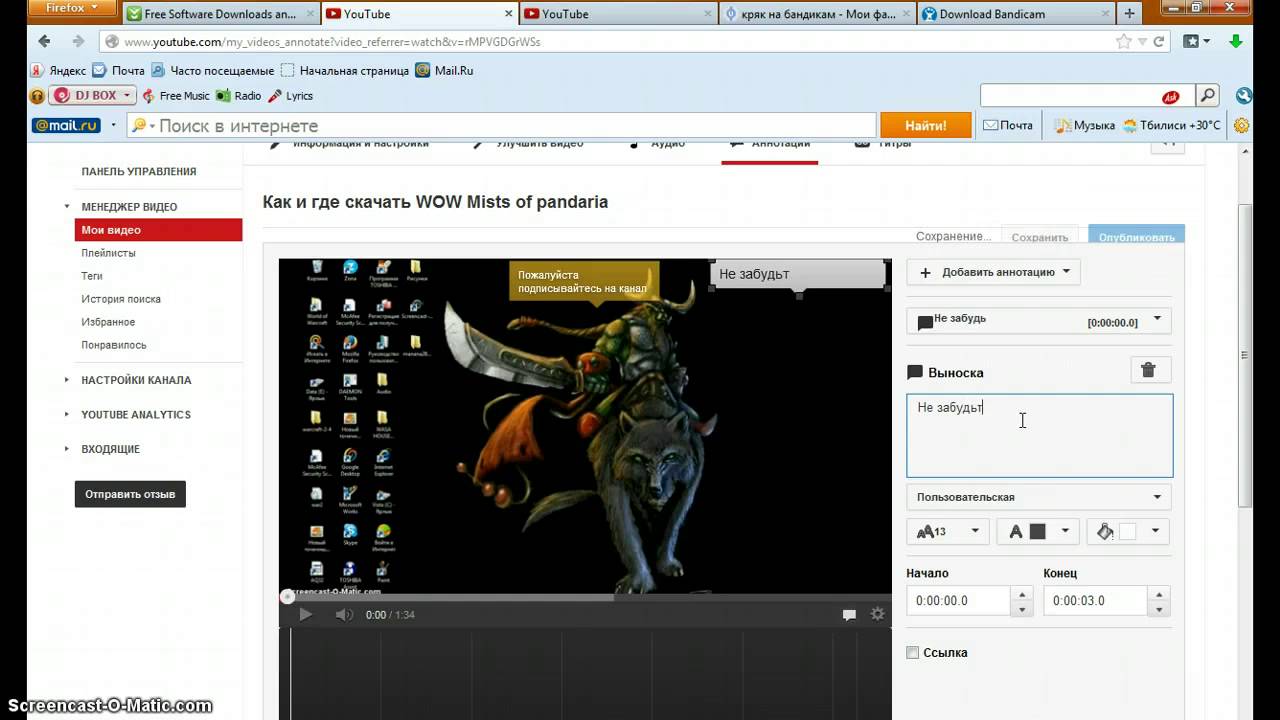Toggle annotations icon in player bar

[x=849, y=615]
